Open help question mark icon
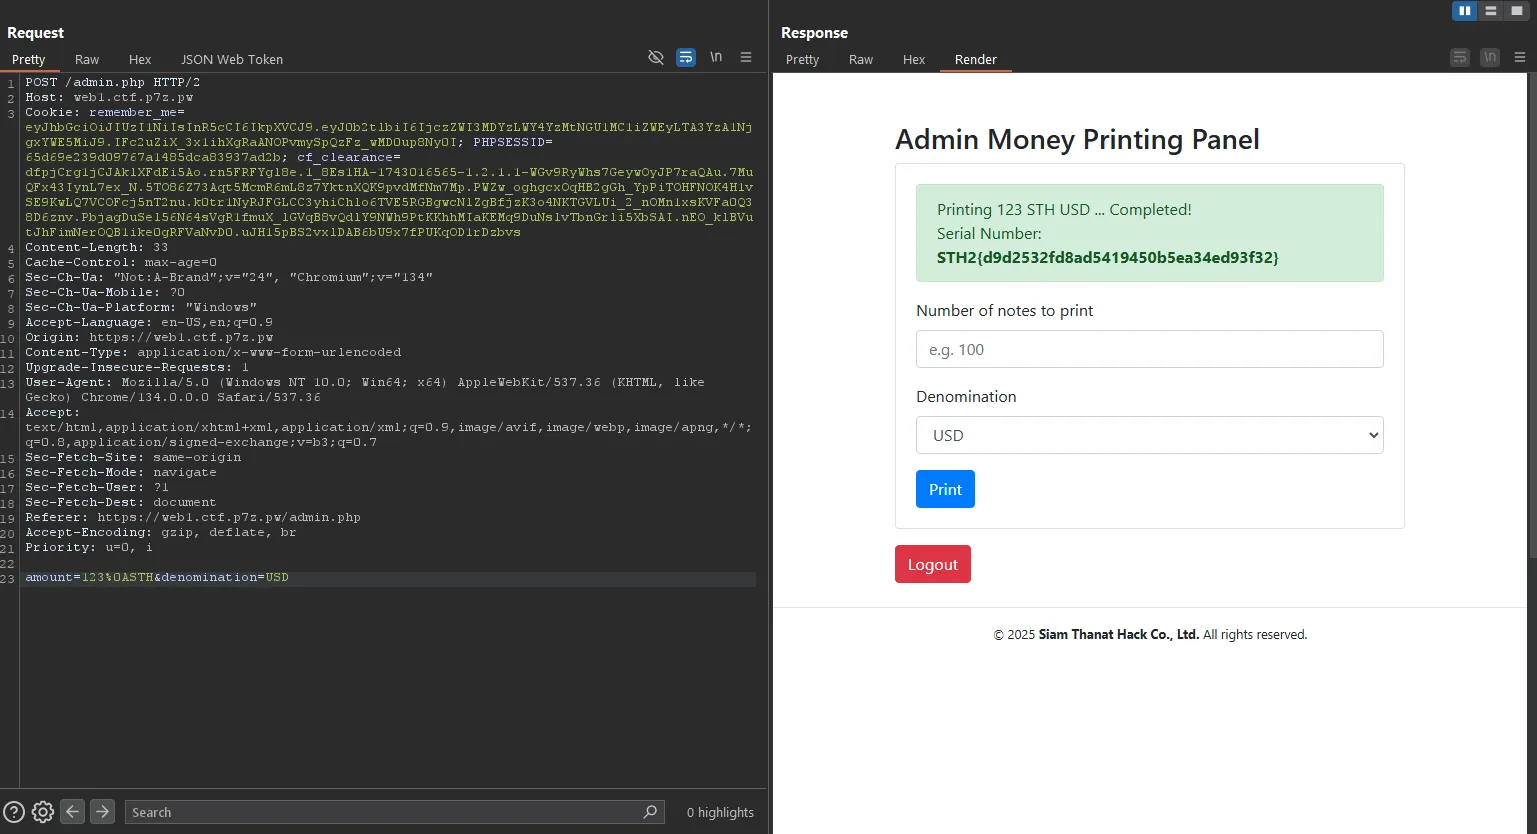The width and height of the screenshot is (1537, 834). click(14, 812)
